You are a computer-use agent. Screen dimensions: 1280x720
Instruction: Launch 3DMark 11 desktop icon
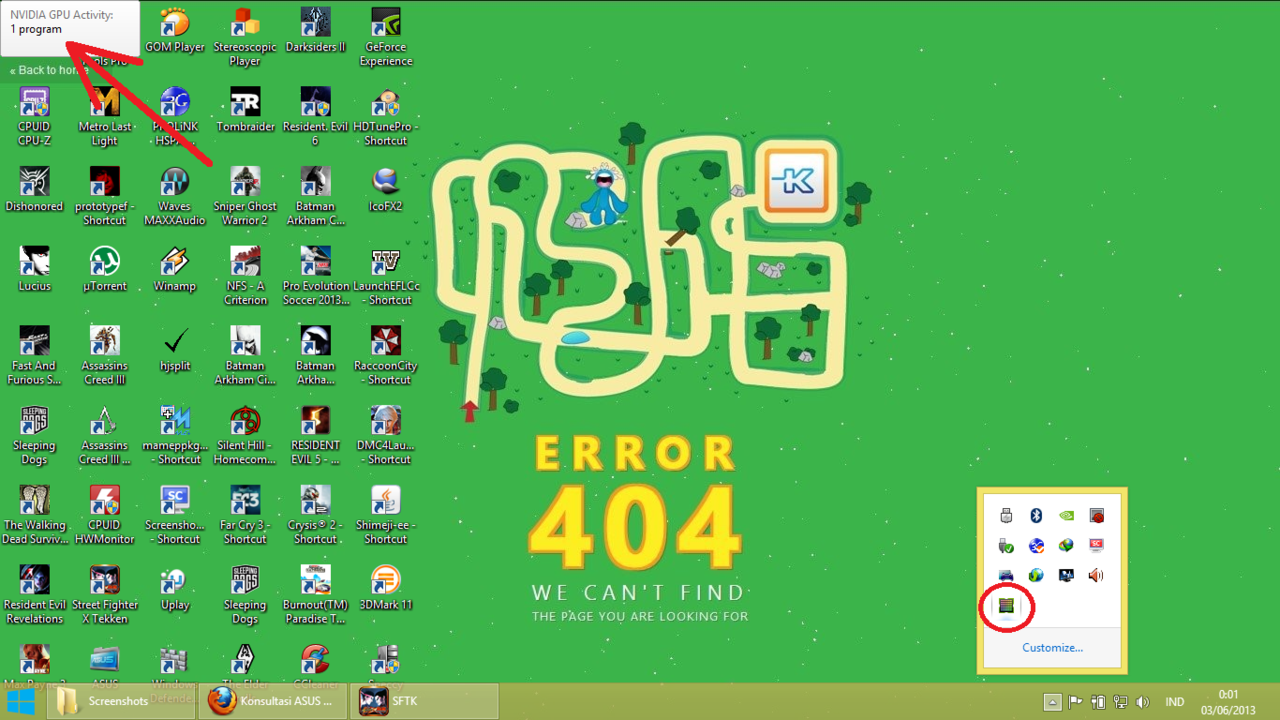(386, 587)
